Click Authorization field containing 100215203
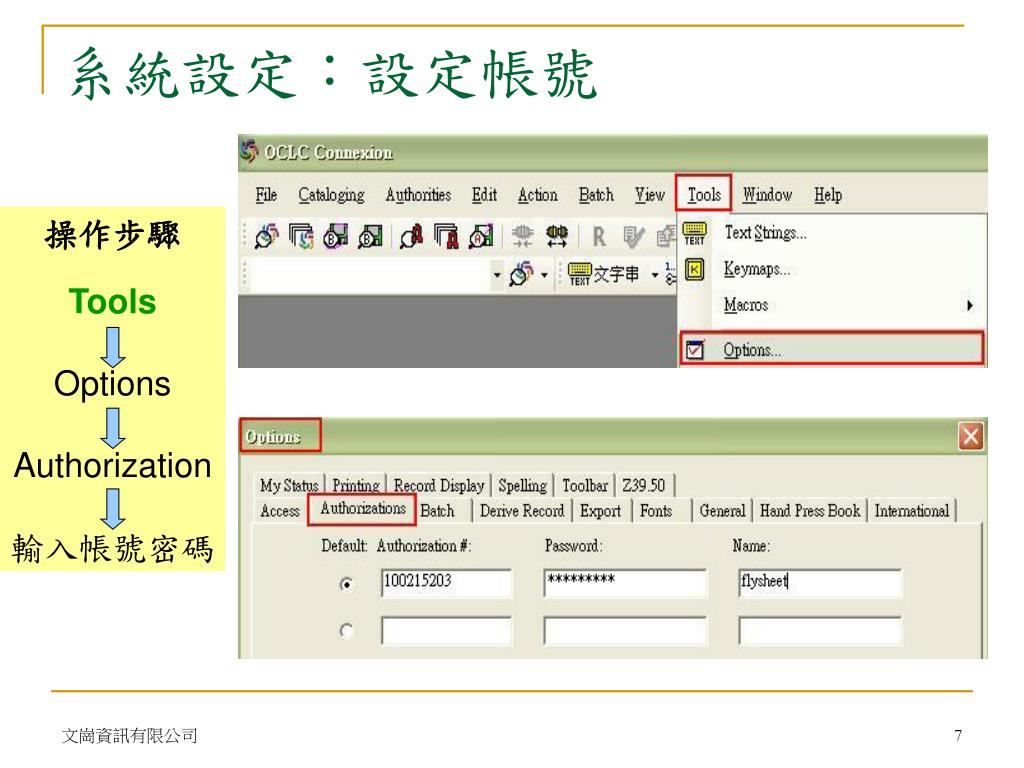Screen dimensions: 1024x768 (447, 583)
